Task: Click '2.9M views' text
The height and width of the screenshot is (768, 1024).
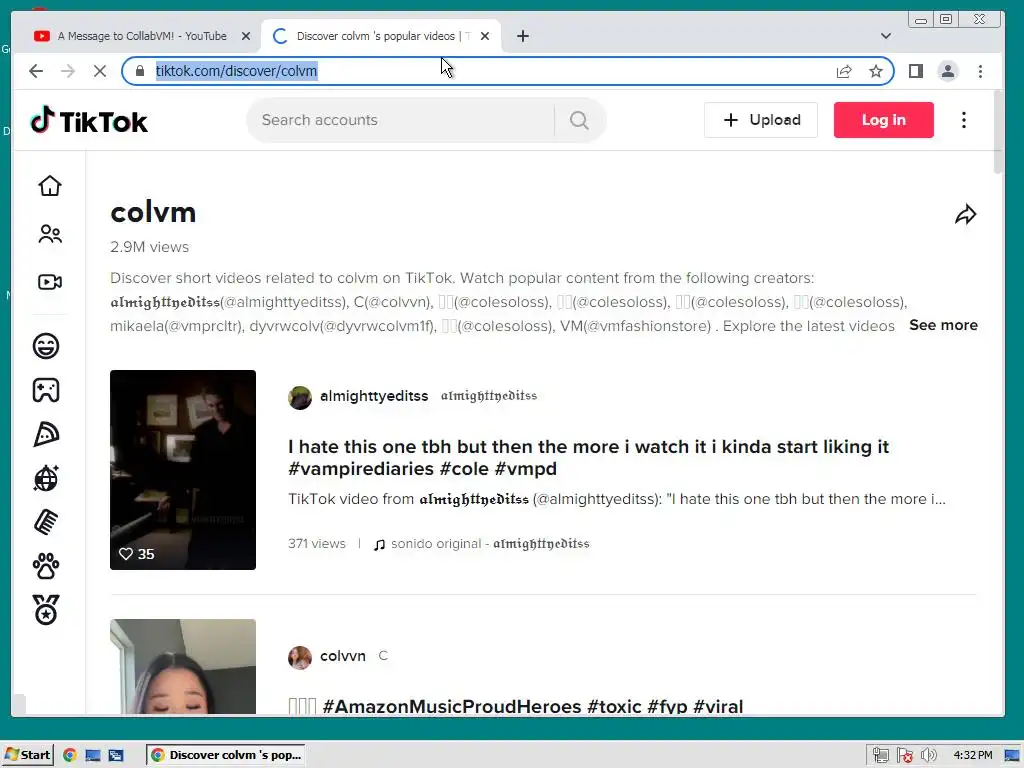Action: 150,247
